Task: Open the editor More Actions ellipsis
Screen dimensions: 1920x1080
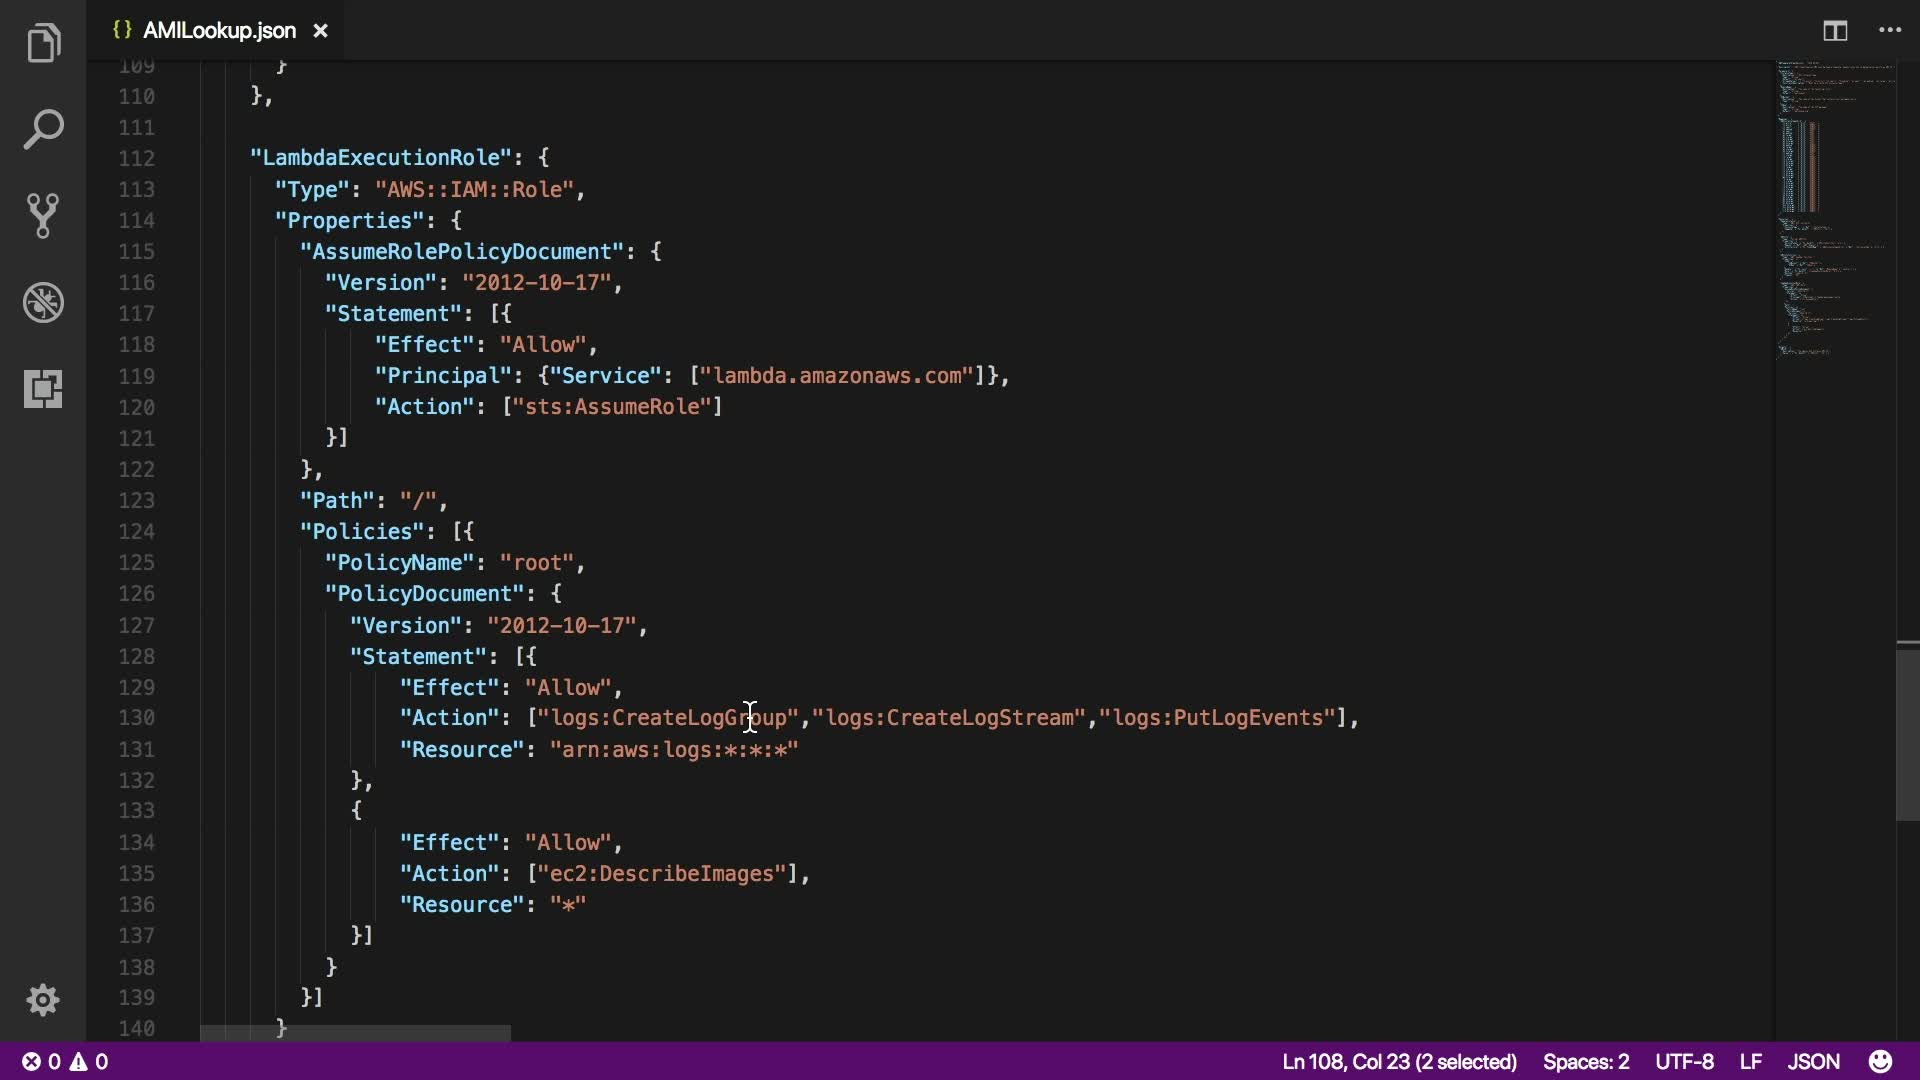Action: (1890, 31)
